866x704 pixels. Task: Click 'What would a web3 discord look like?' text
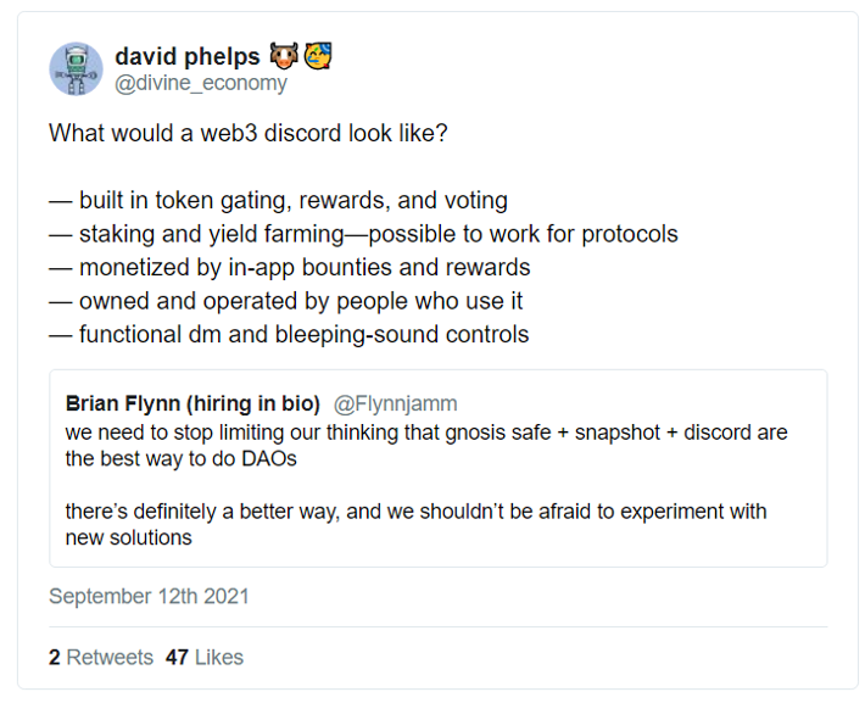248,133
